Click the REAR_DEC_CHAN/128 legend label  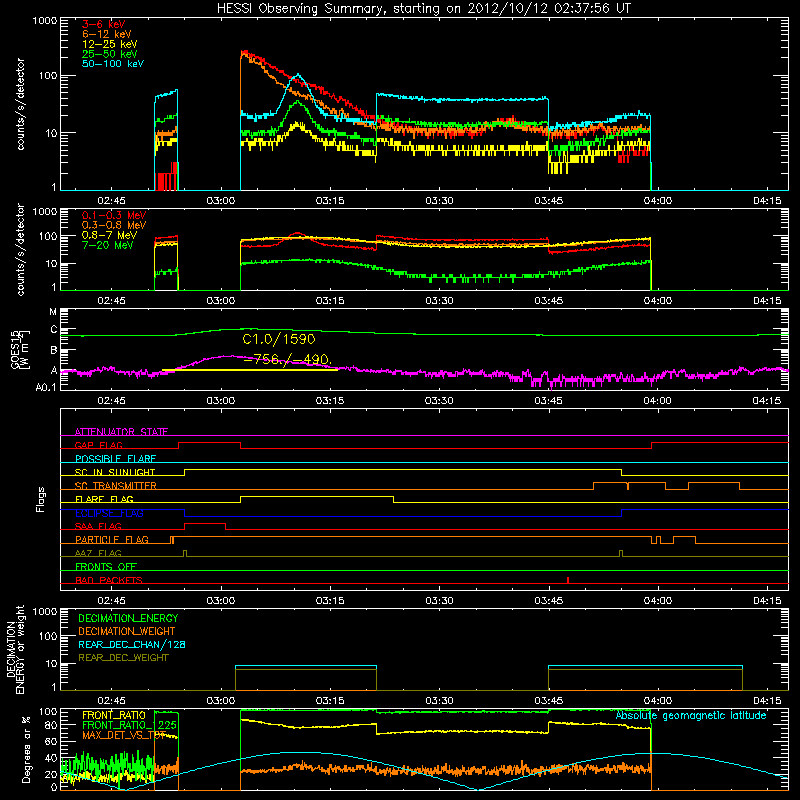132,644
